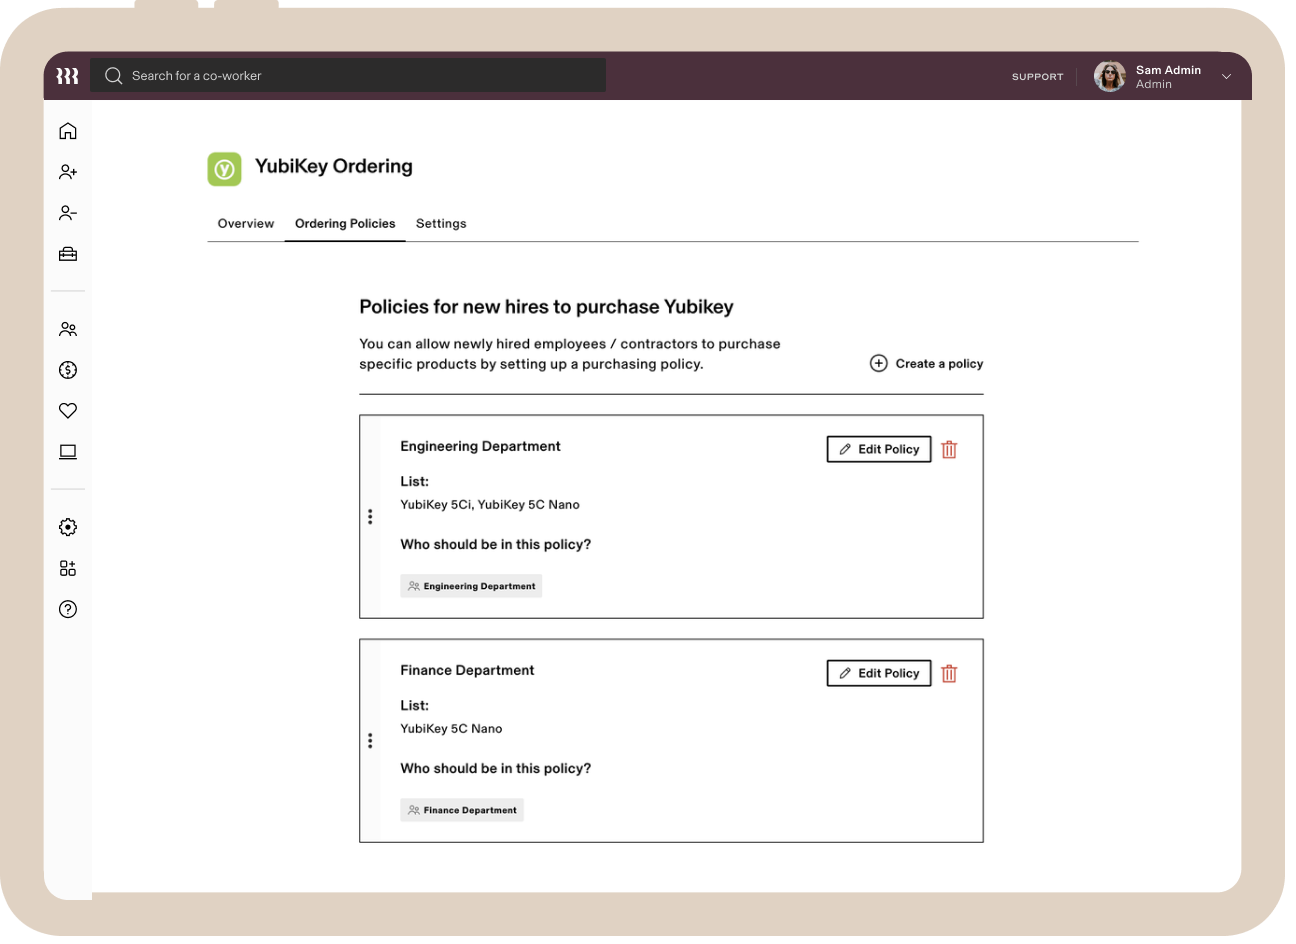This screenshot has width=1296, height=944.
Task: Click the Rippling logo in the top bar
Action: [67, 76]
